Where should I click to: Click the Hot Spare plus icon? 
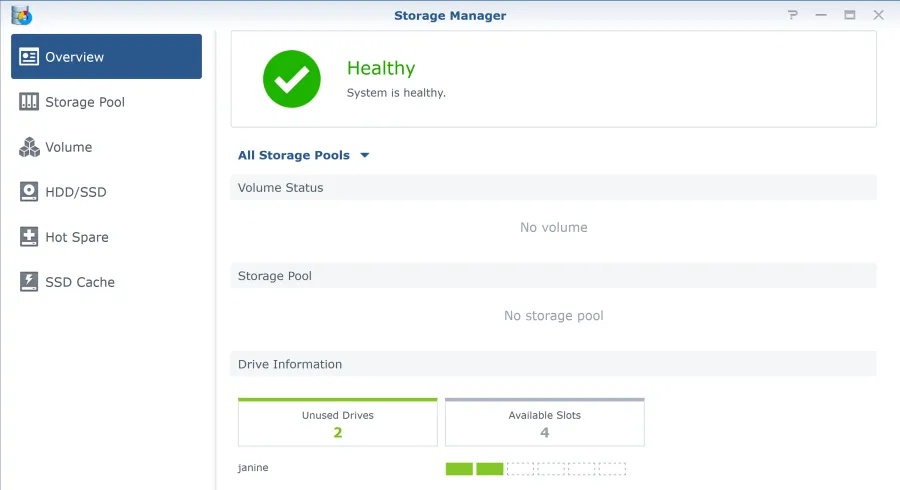tap(29, 237)
